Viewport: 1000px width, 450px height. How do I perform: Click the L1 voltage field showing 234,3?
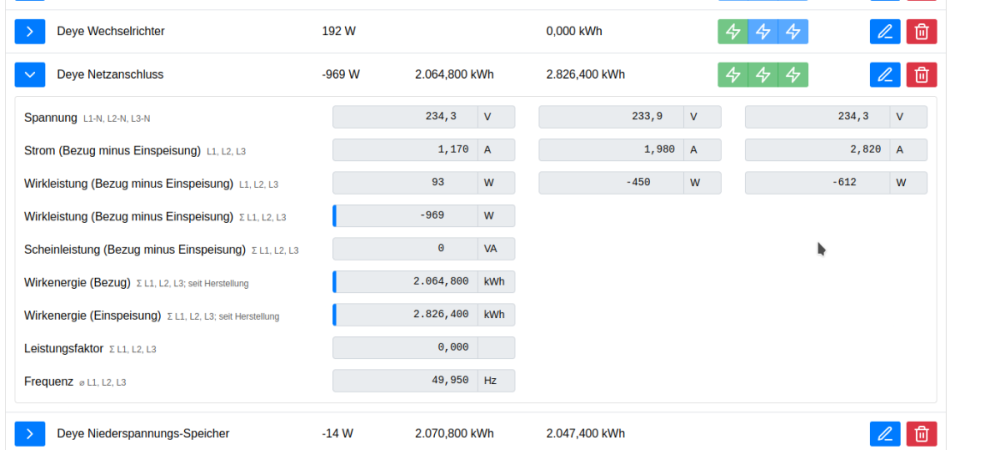click(405, 117)
